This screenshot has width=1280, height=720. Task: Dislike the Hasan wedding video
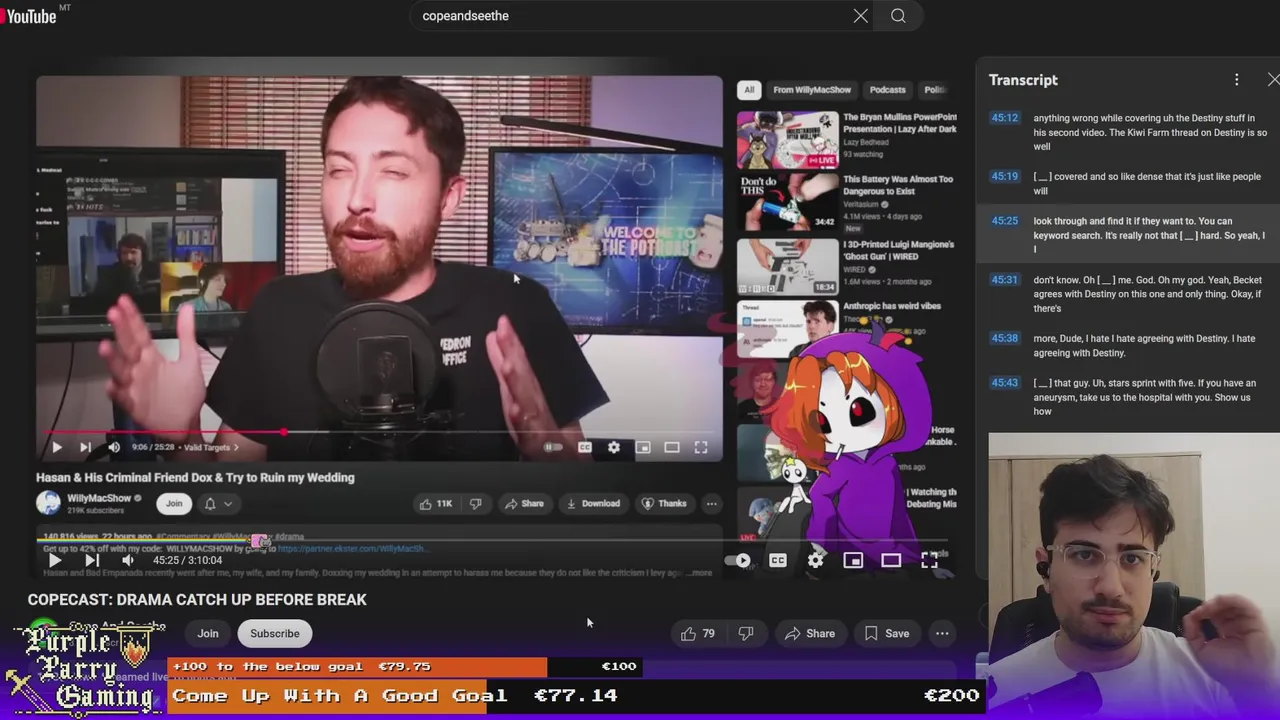click(476, 504)
